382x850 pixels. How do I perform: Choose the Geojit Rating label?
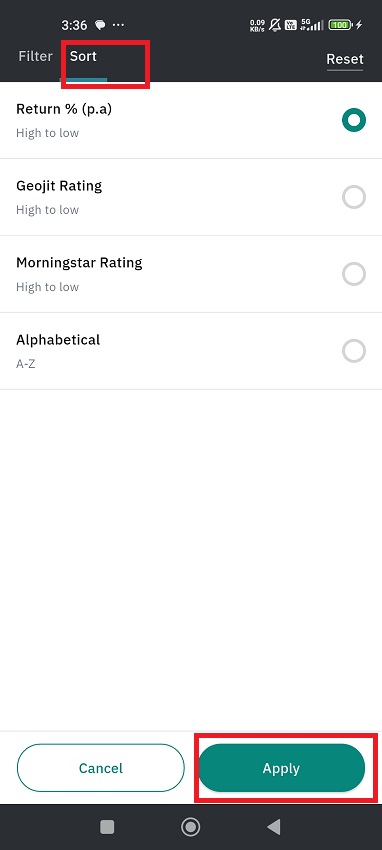tap(59, 186)
